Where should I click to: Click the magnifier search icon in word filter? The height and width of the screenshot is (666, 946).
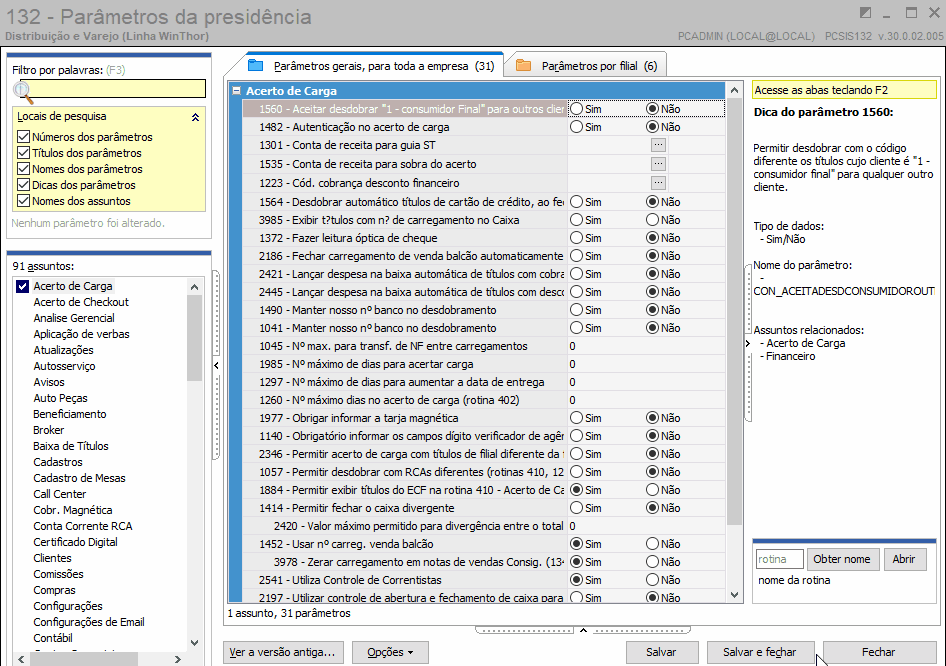[23, 91]
